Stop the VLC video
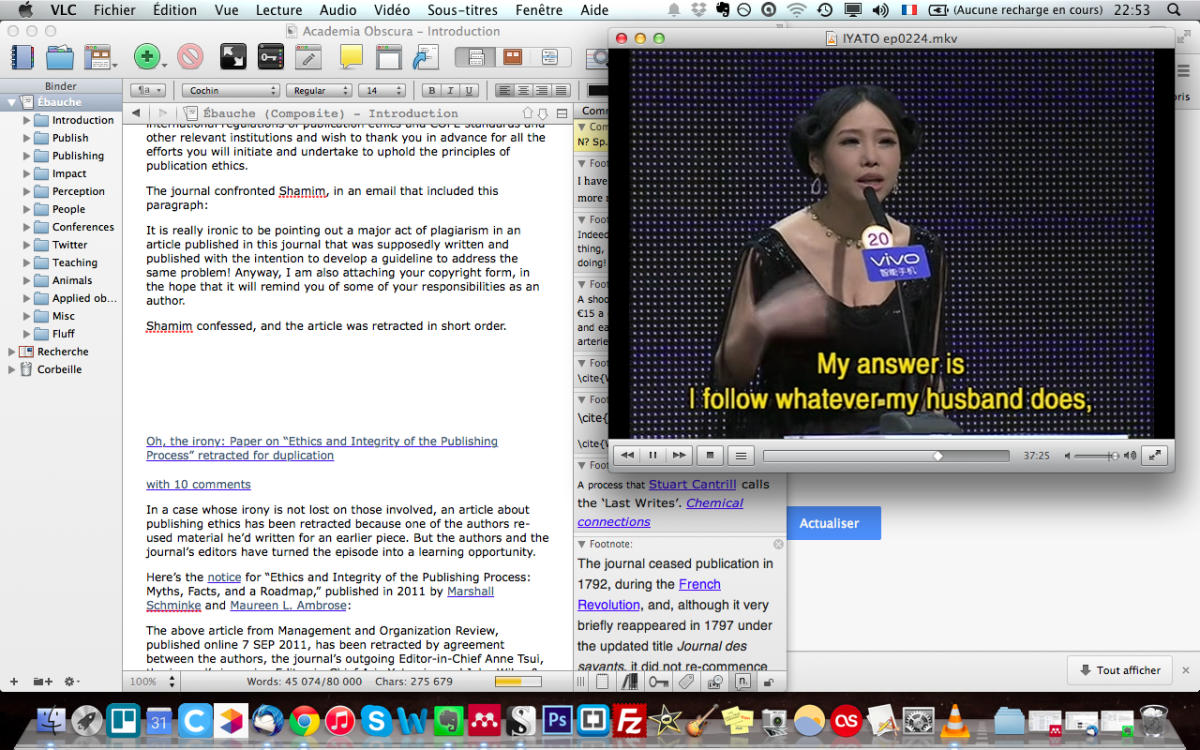Viewport: 1200px width, 750px height. pos(710,455)
